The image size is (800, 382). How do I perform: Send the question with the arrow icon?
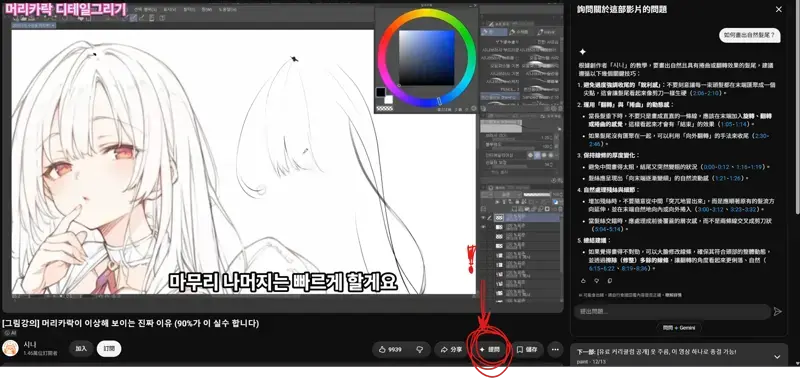coord(778,311)
